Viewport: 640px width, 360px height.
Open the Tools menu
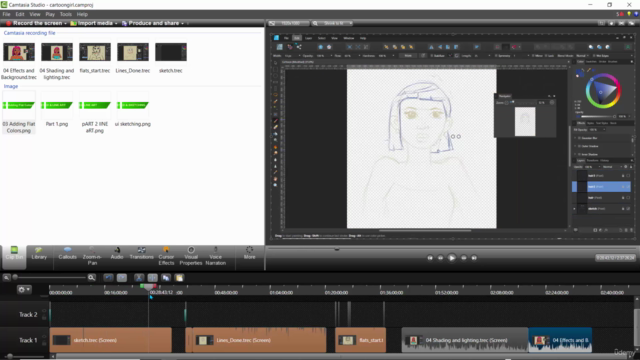point(65,14)
